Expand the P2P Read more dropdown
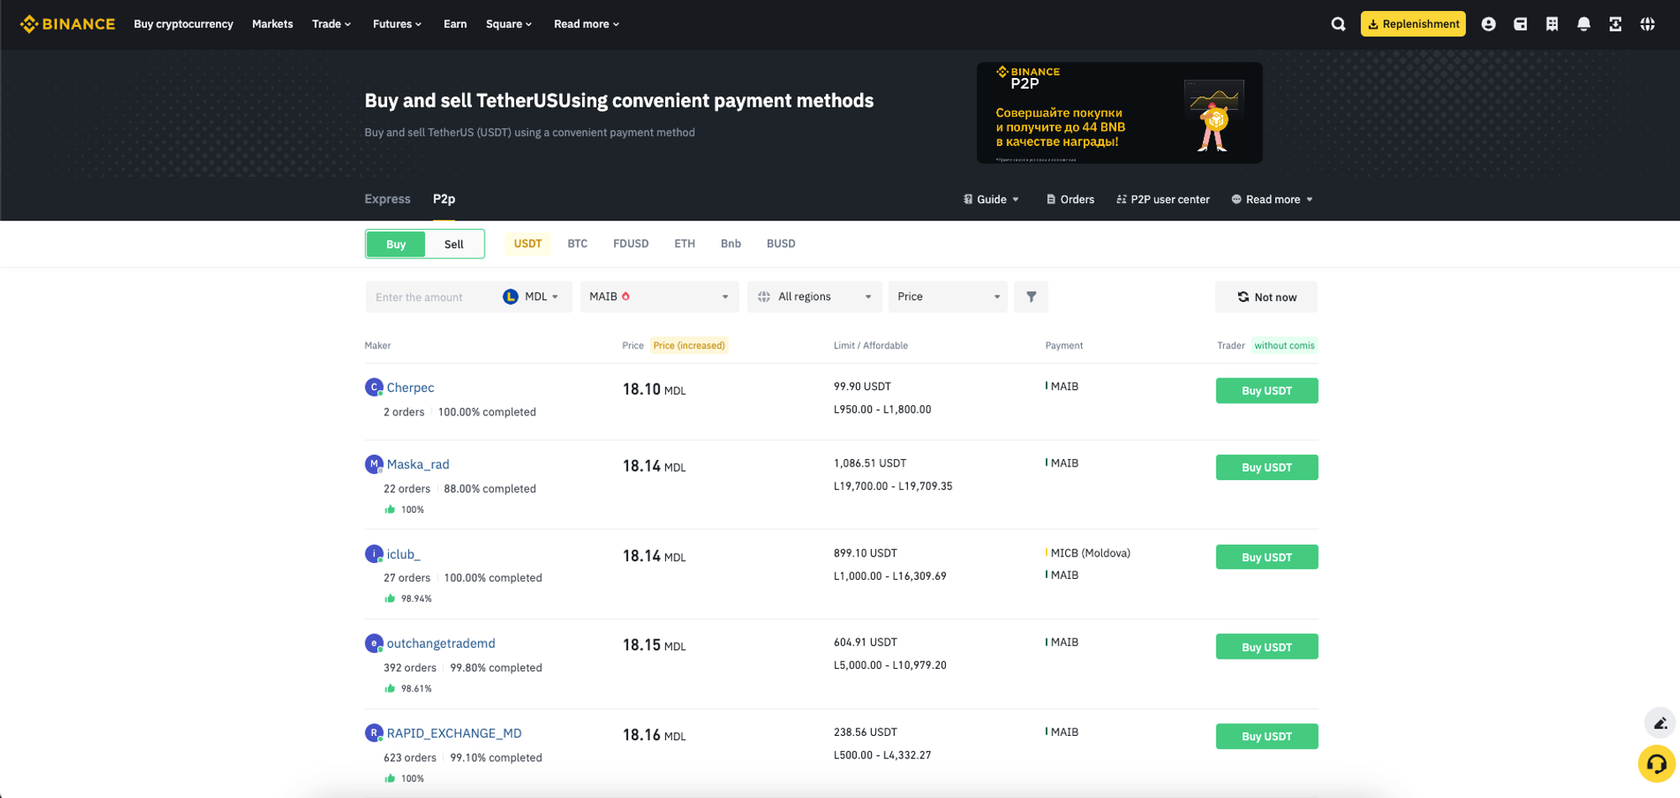Image resolution: width=1680 pixels, height=798 pixels. point(1272,200)
